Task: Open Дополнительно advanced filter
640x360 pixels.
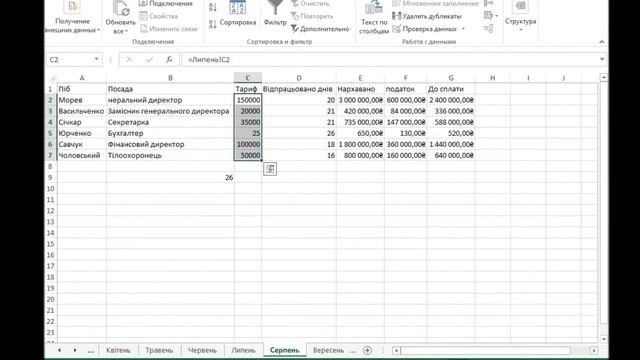Action: 320,29
